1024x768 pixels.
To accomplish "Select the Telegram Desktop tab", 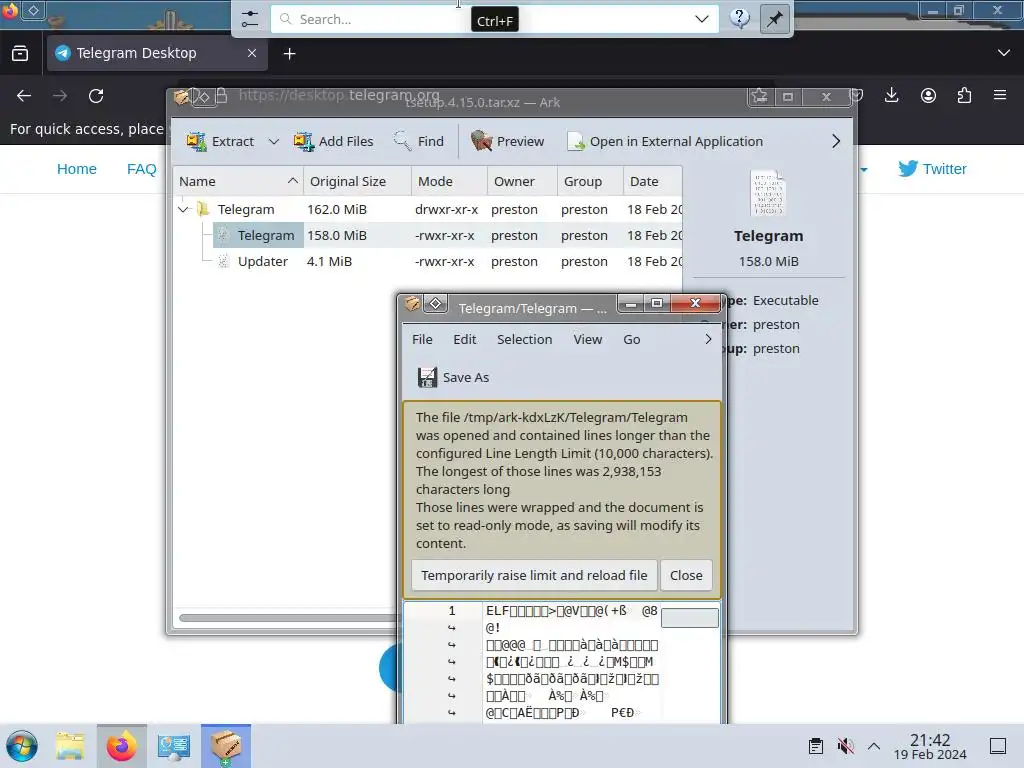I will point(157,53).
